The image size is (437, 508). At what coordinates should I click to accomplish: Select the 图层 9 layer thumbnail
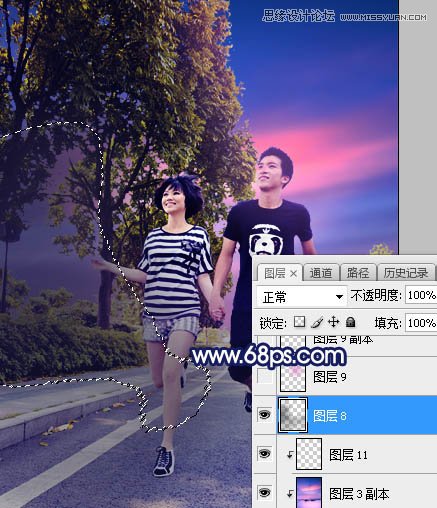pos(293,377)
